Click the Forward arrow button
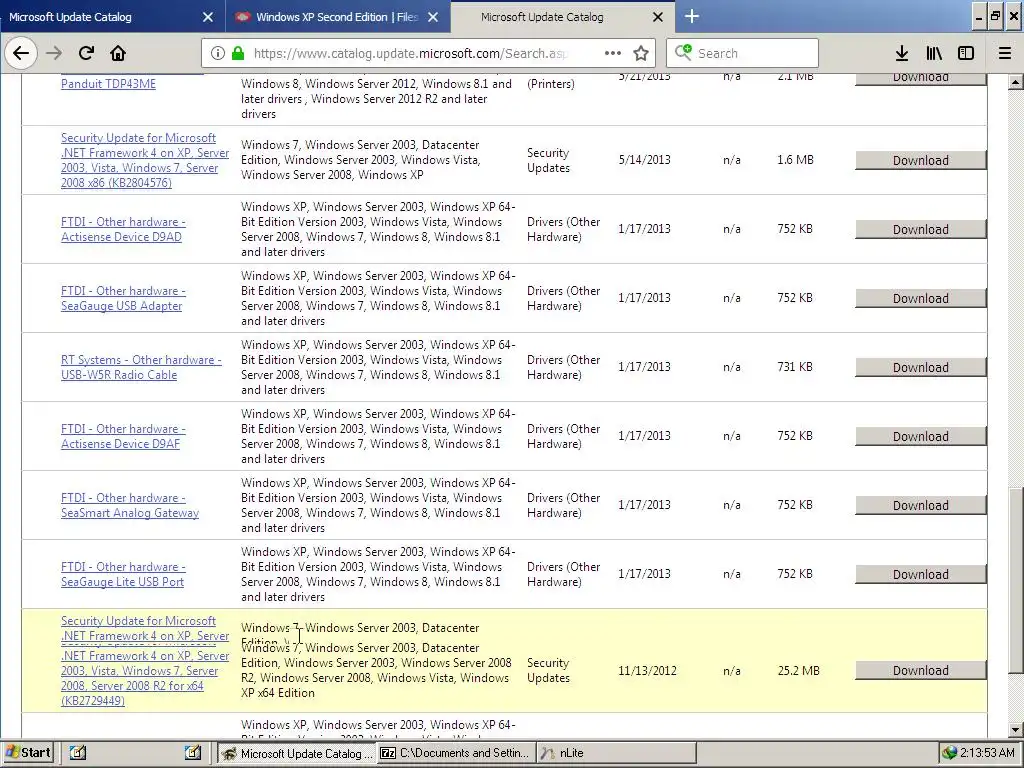This screenshot has width=1024, height=768. (x=54, y=53)
